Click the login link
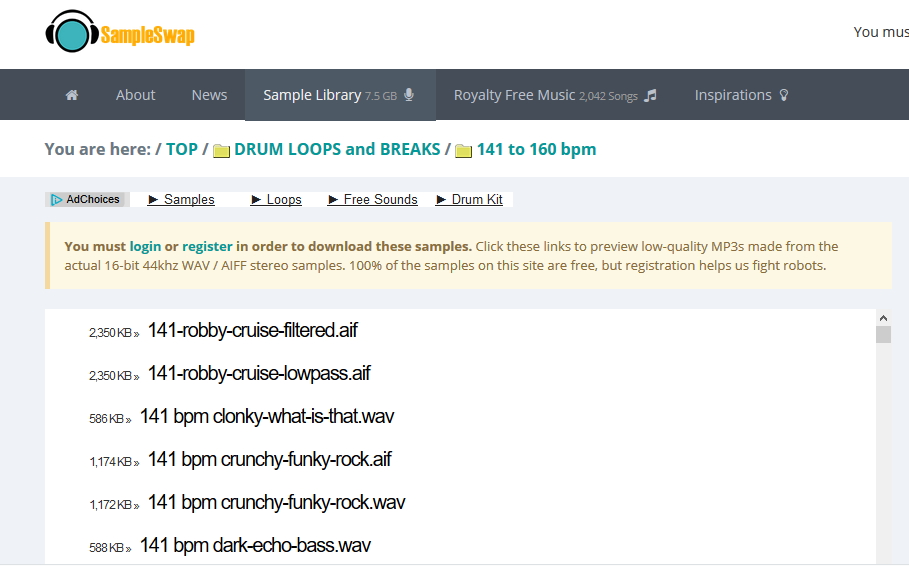 pyautogui.click(x=145, y=246)
